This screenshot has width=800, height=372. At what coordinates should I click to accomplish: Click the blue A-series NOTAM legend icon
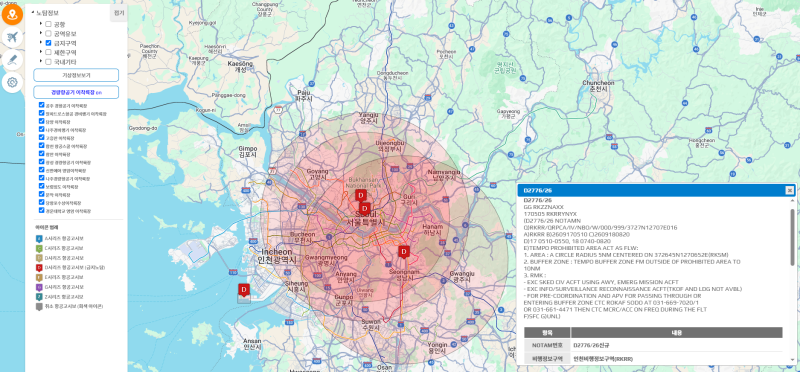pos(39,238)
